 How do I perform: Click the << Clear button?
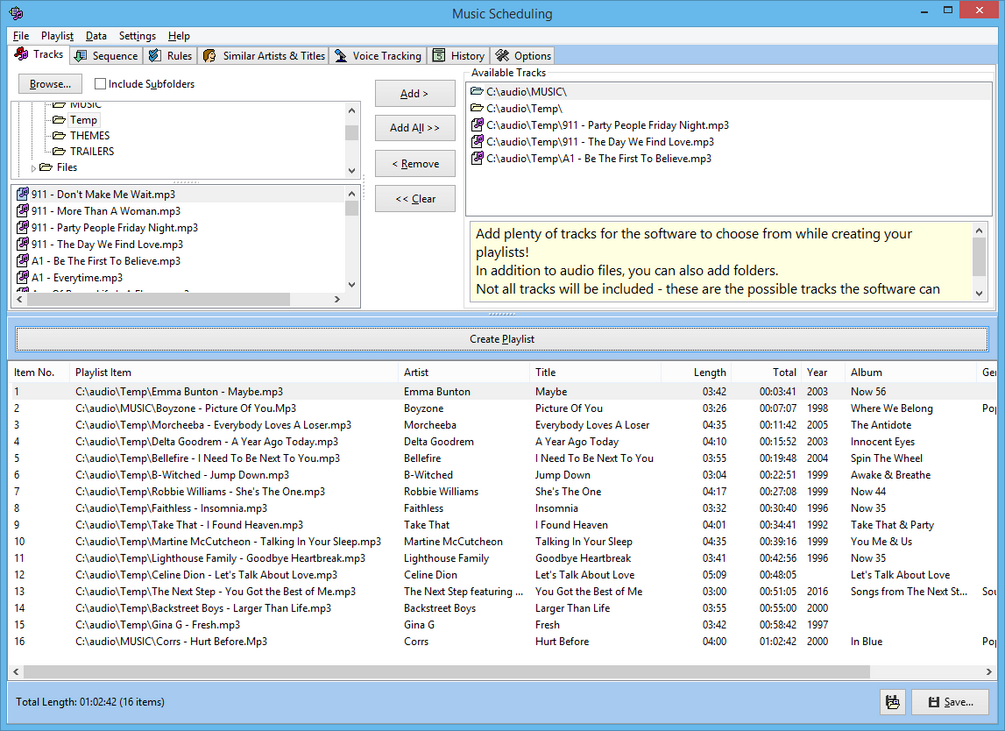(x=415, y=199)
